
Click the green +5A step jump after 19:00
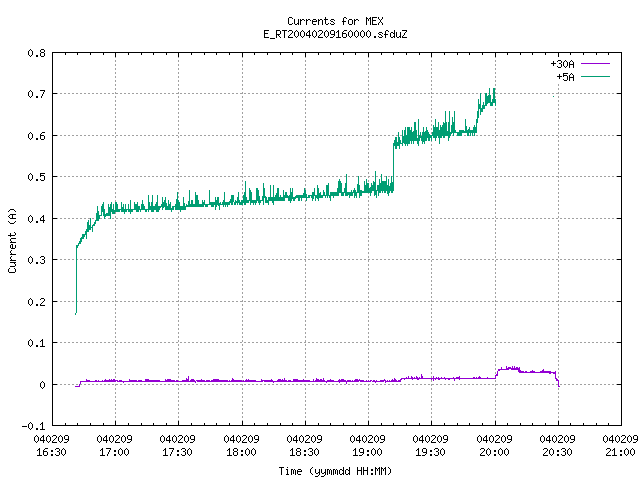(393, 165)
